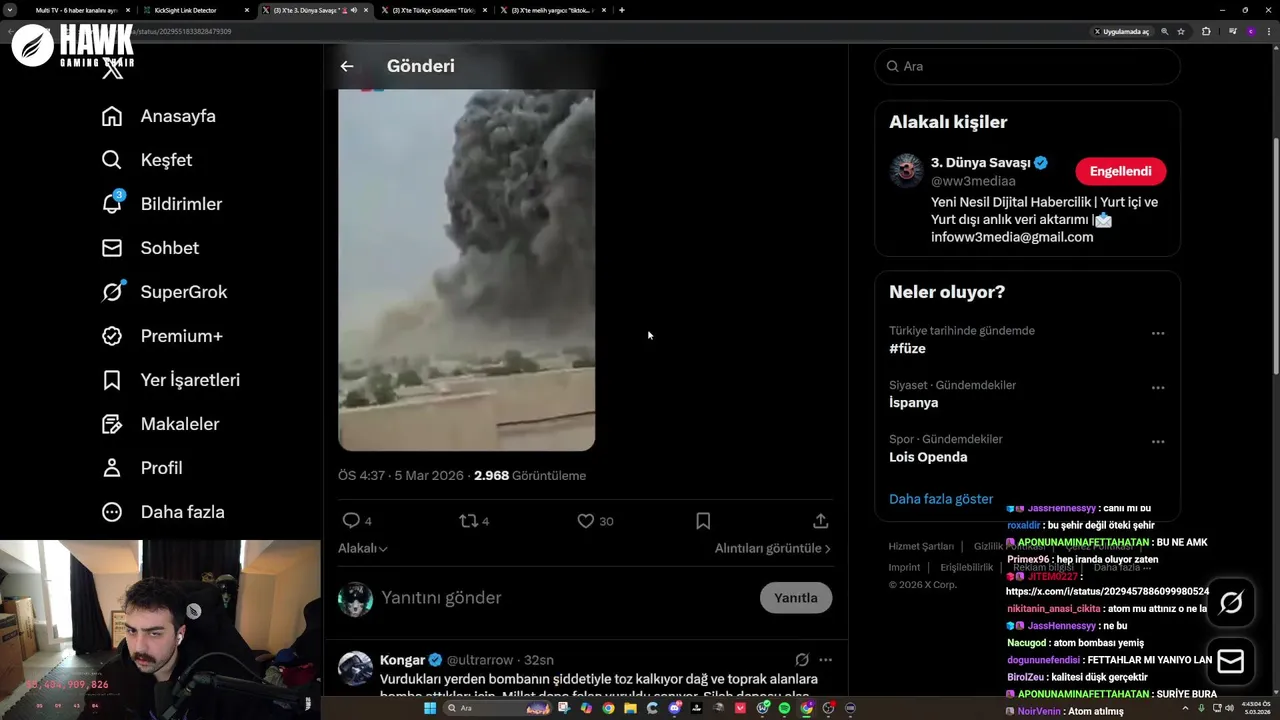
Task: Like the post using the heart icon
Action: [x=586, y=521]
